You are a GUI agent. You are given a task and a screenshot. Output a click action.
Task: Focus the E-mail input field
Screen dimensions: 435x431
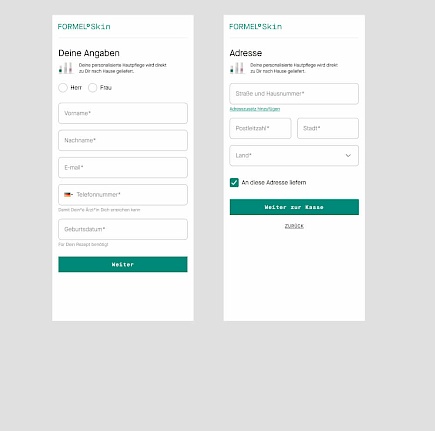pos(123,168)
